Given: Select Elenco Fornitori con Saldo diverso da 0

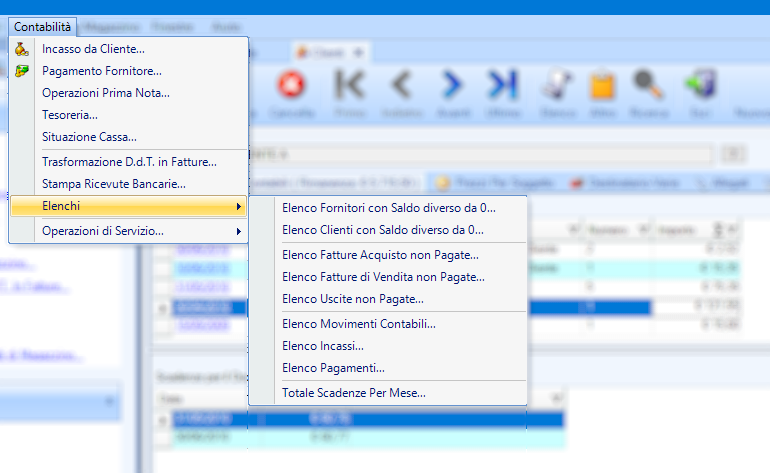Looking at the screenshot, I should 389,208.
